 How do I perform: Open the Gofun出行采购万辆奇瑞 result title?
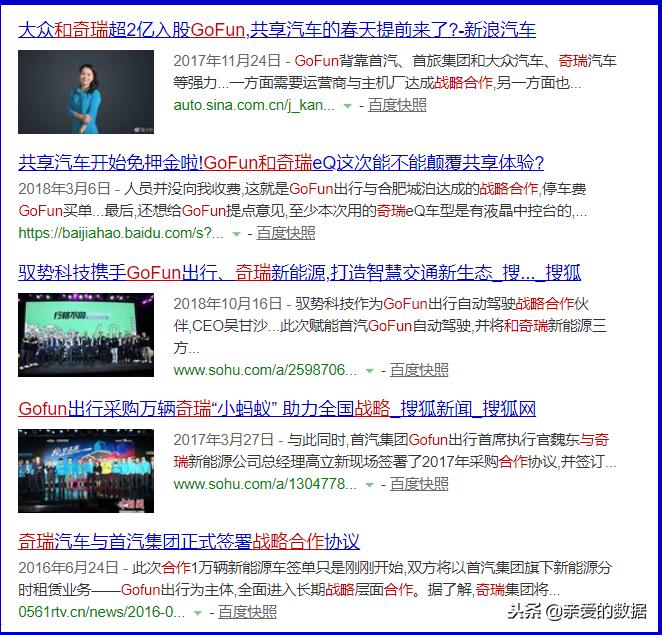[277, 409]
